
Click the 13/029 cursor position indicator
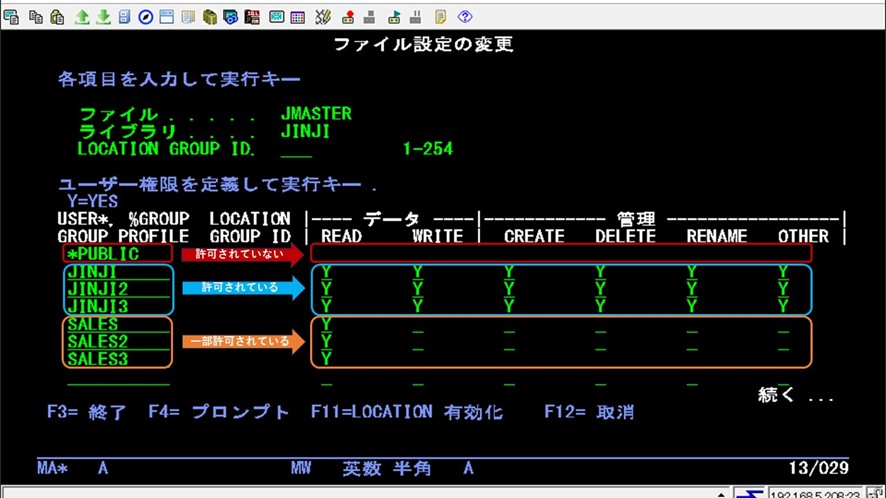(818, 468)
